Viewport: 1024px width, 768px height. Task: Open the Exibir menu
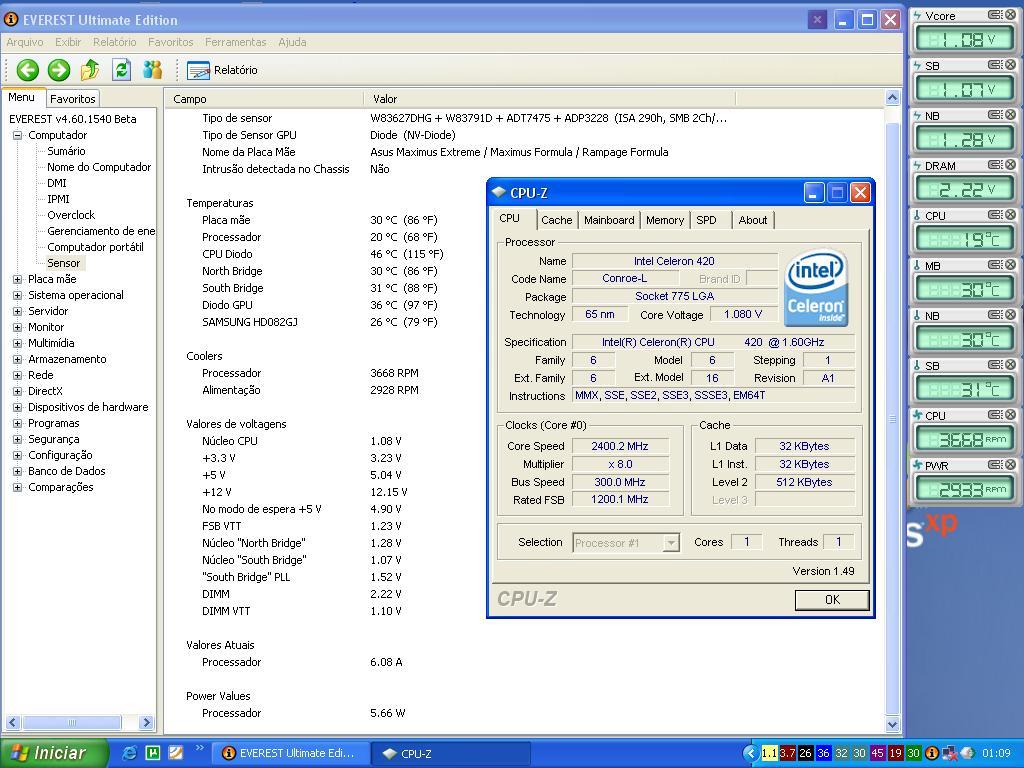click(68, 42)
